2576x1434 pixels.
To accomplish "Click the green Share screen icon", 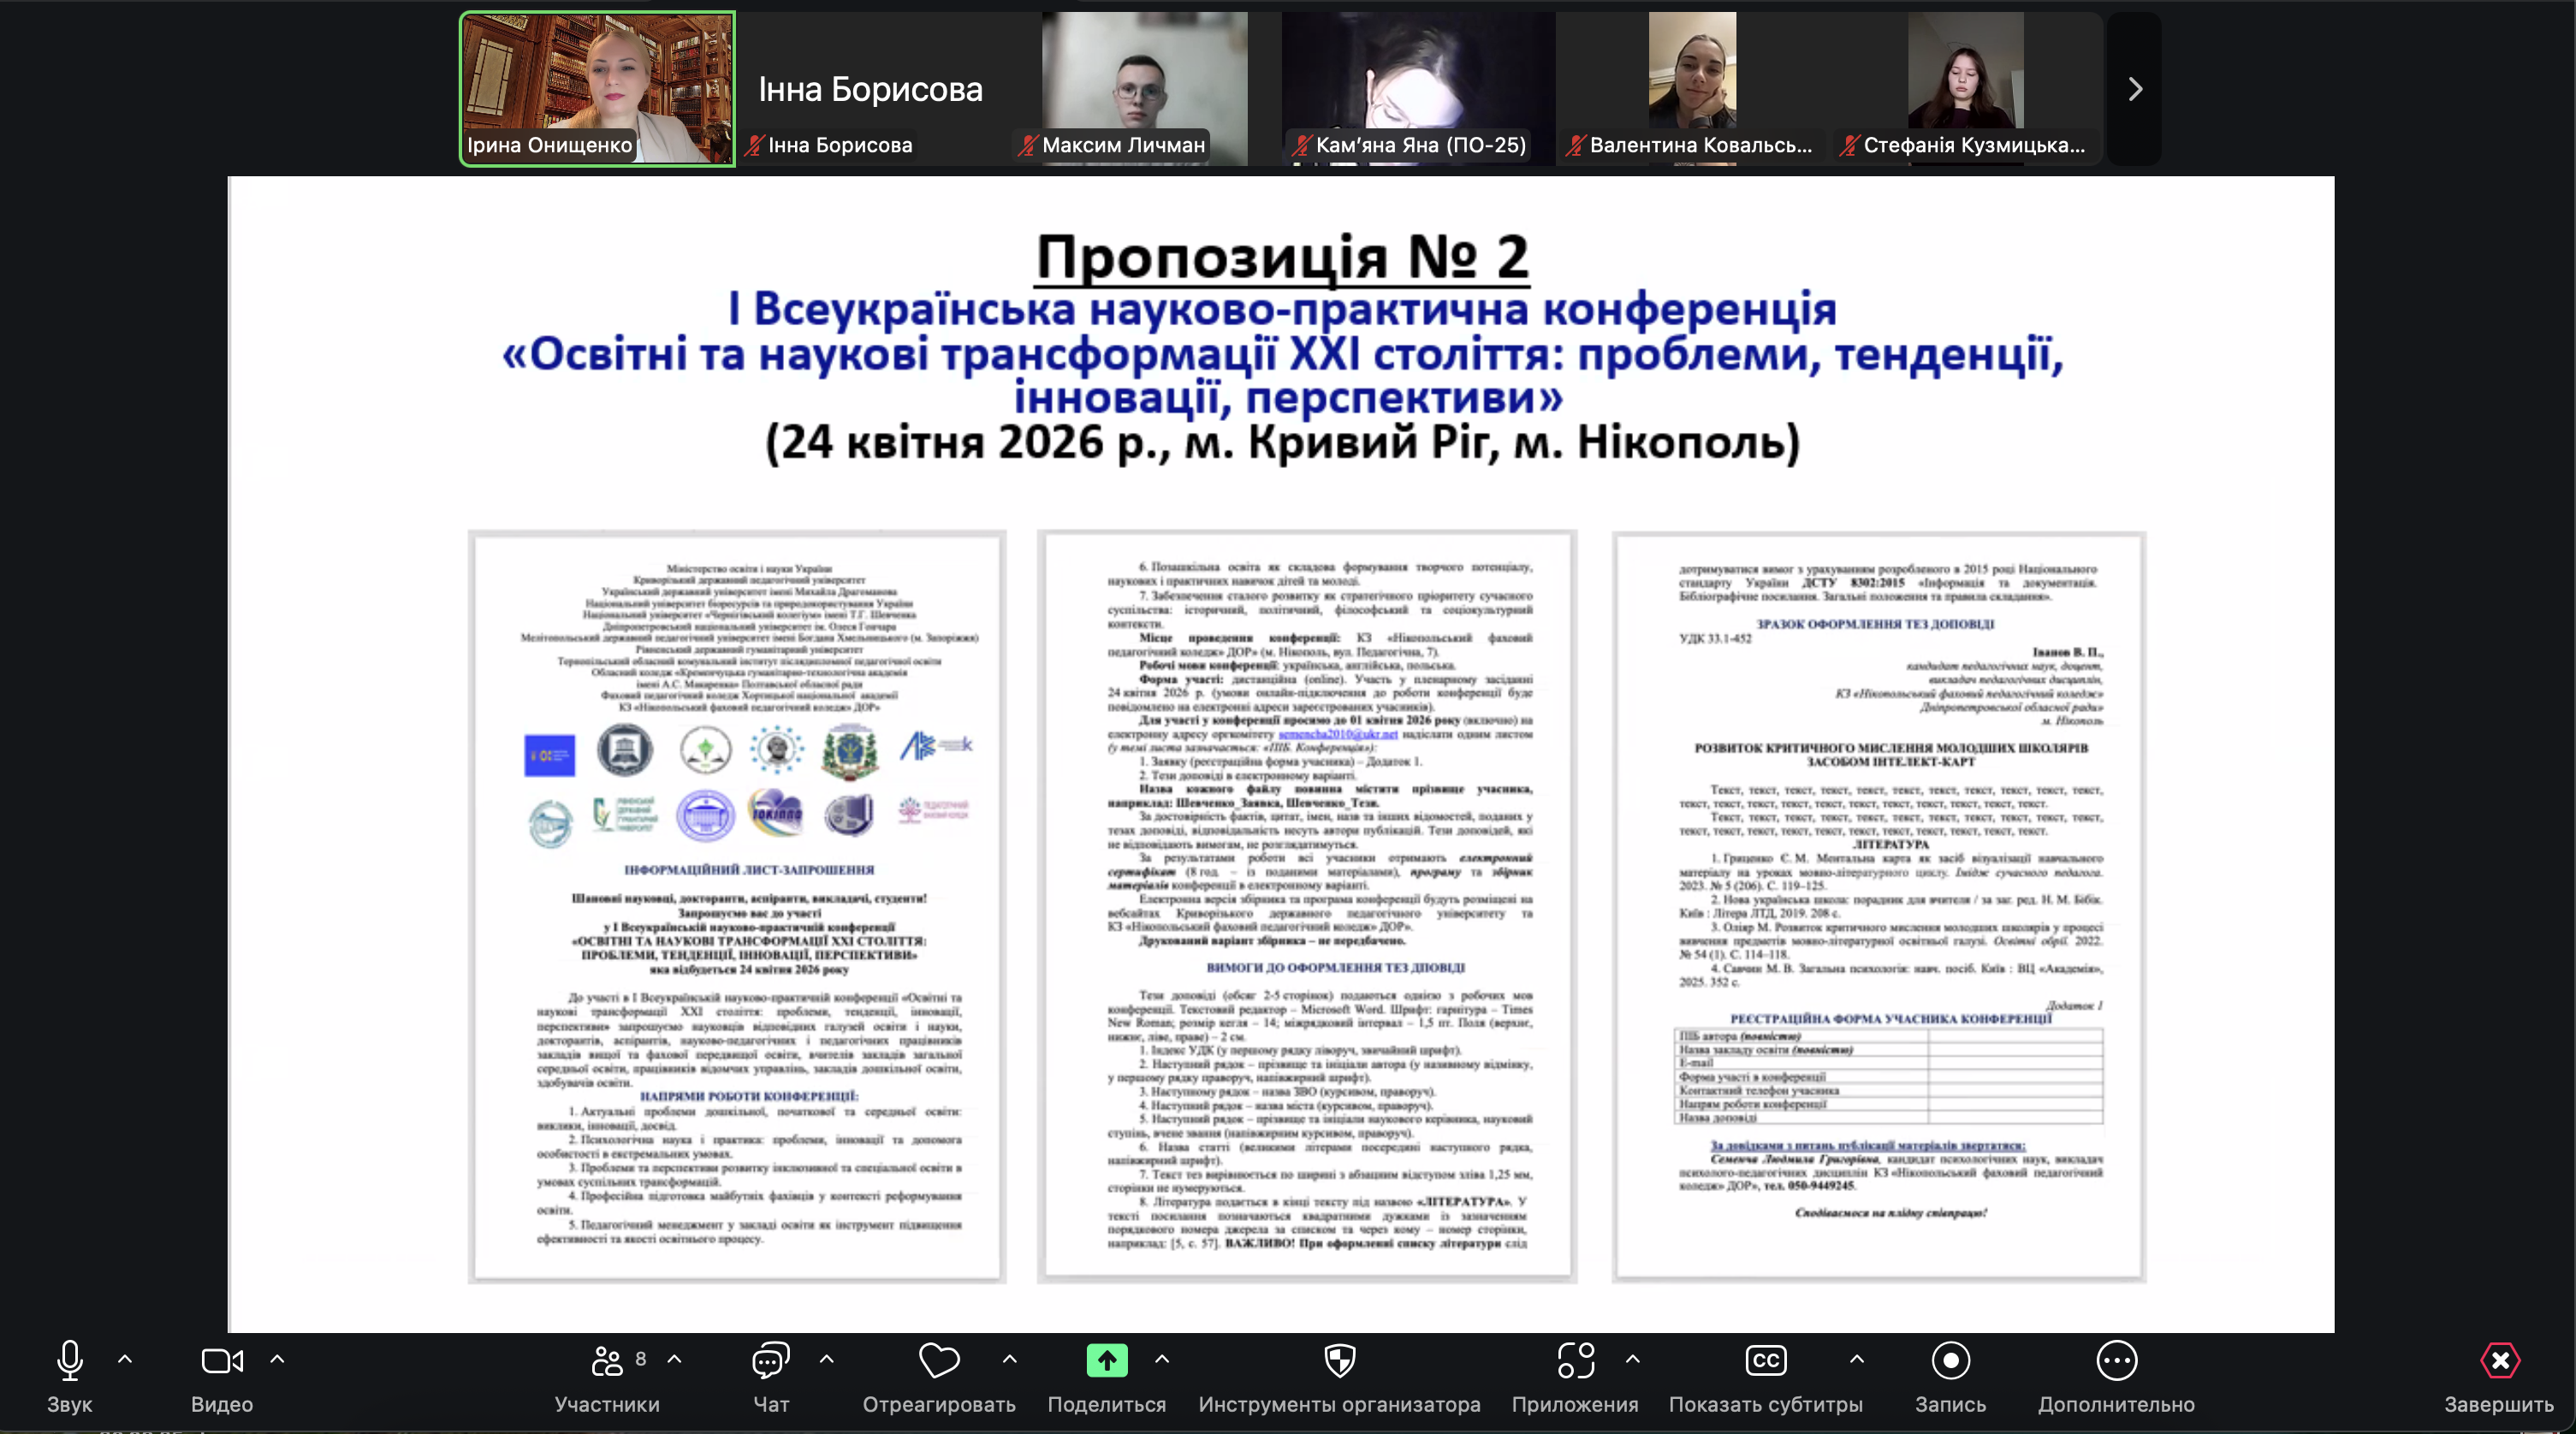I will (1106, 1361).
